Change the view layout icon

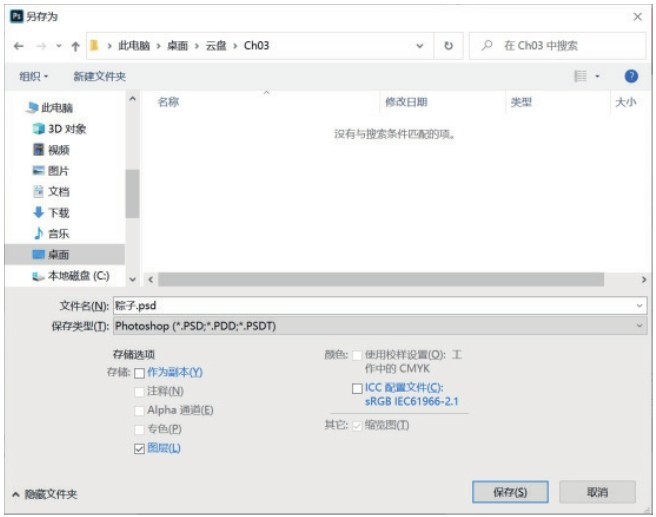pos(580,76)
